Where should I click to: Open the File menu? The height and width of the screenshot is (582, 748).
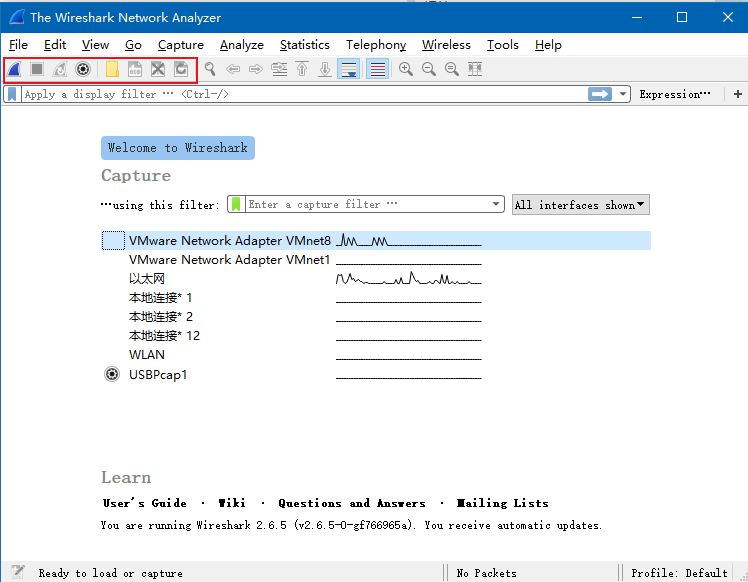pyautogui.click(x=18, y=45)
